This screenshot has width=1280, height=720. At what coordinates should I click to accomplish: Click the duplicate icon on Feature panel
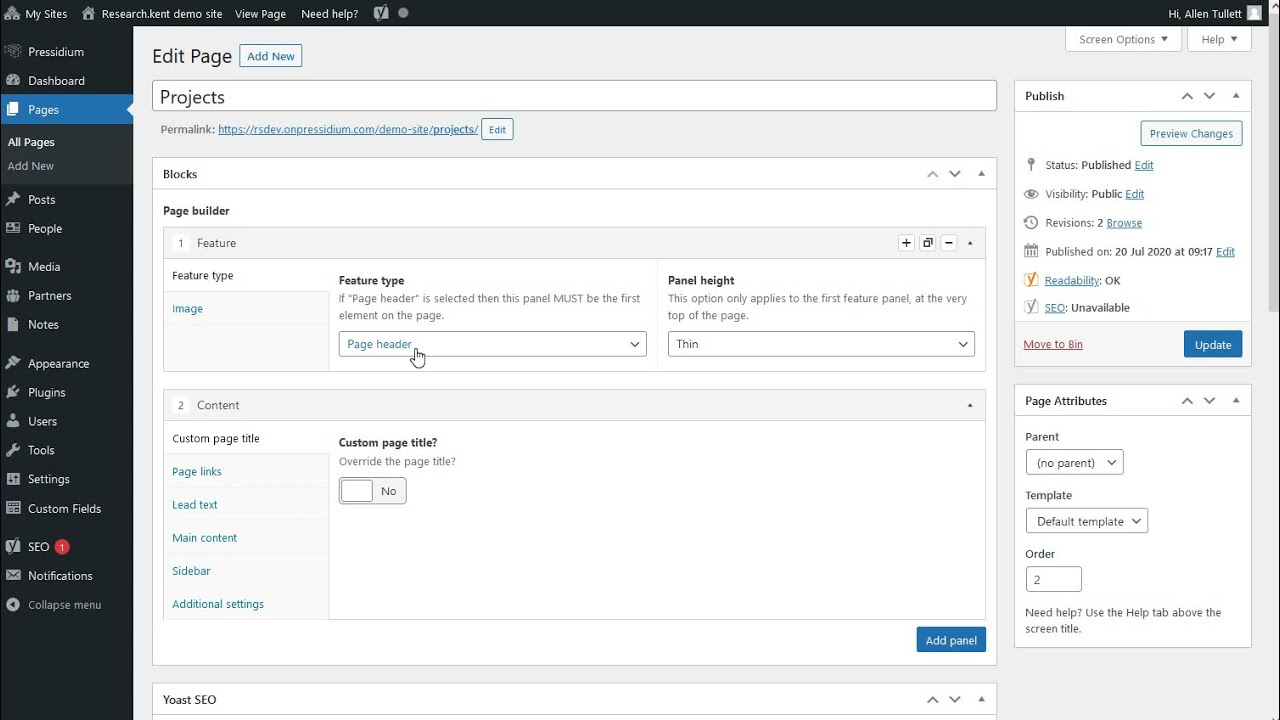(928, 243)
